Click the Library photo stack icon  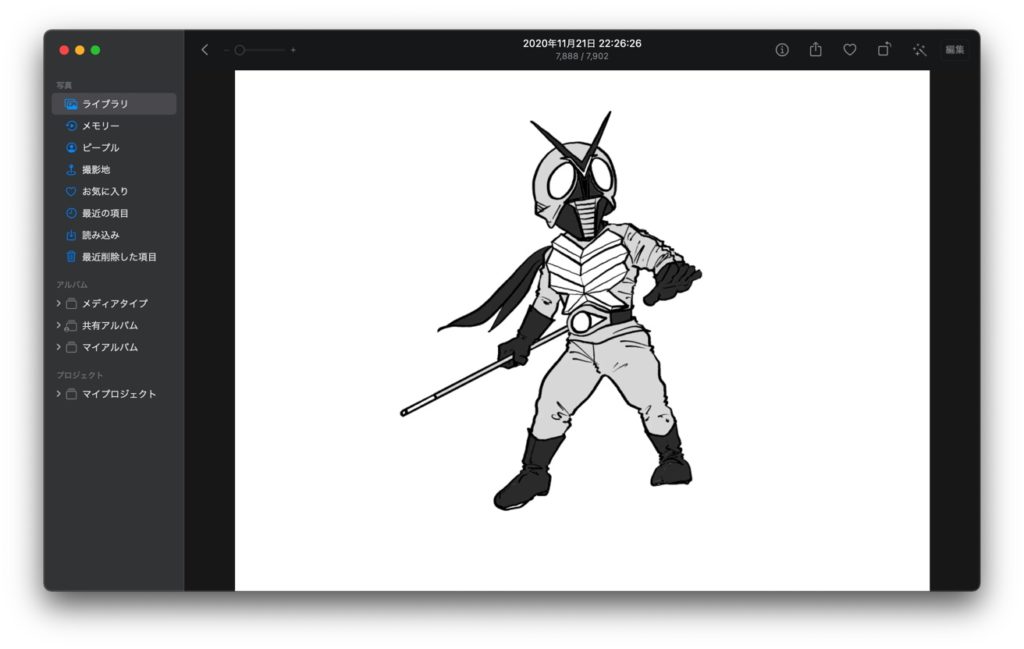(71, 104)
